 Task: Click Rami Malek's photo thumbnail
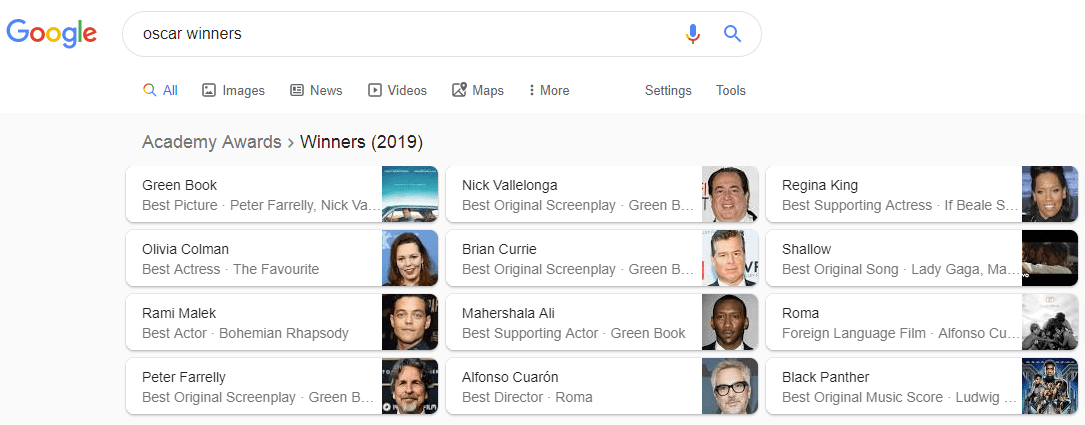tap(410, 322)
